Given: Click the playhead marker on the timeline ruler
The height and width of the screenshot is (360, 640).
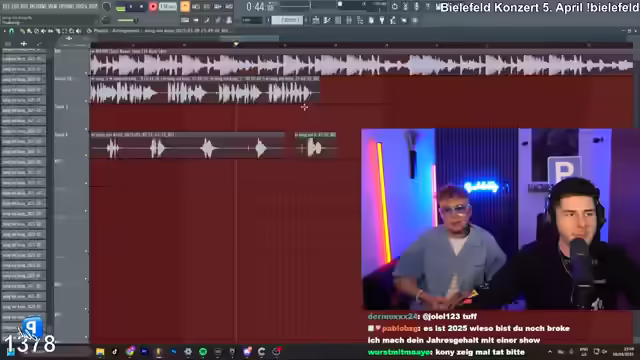Looking at the screenshot, I should pyautogui.click(x=236, y=44).
